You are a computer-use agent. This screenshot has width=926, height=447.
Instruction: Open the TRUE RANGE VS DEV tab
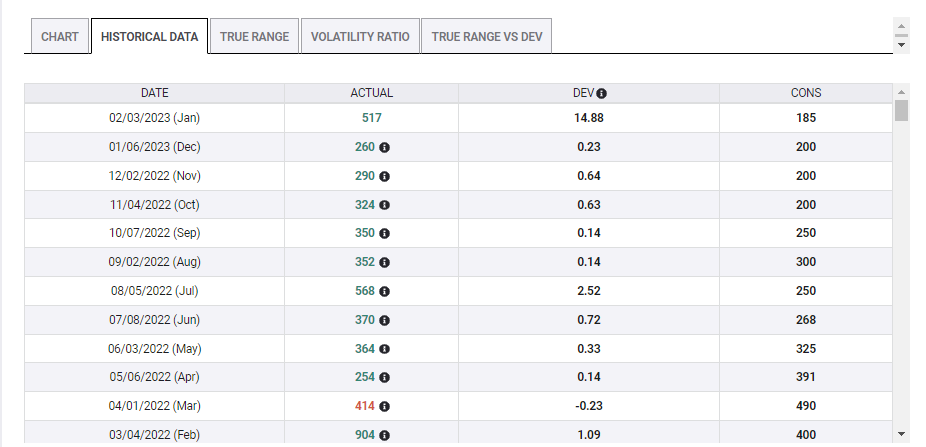[x=487, y=37]
